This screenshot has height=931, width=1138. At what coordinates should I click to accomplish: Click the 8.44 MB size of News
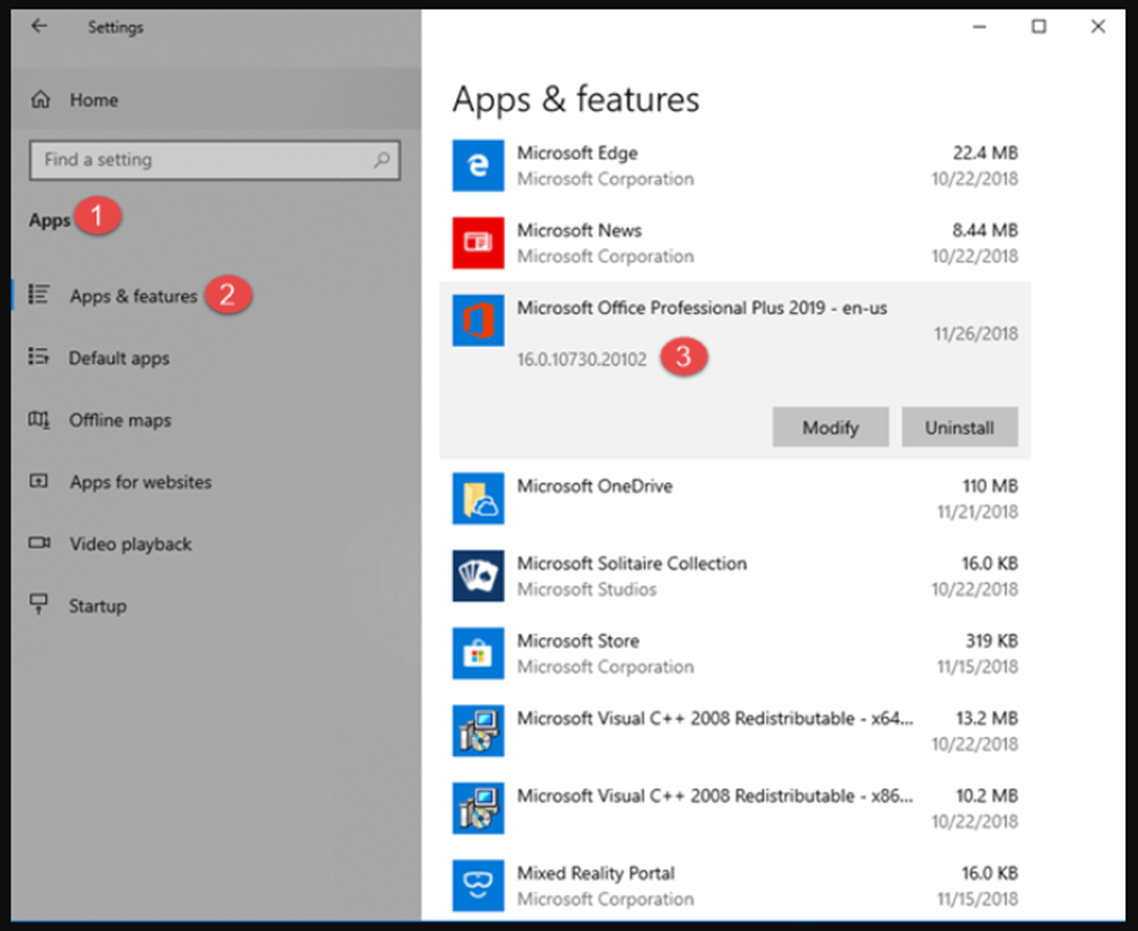pyautogui.click(x=985, y=230)
